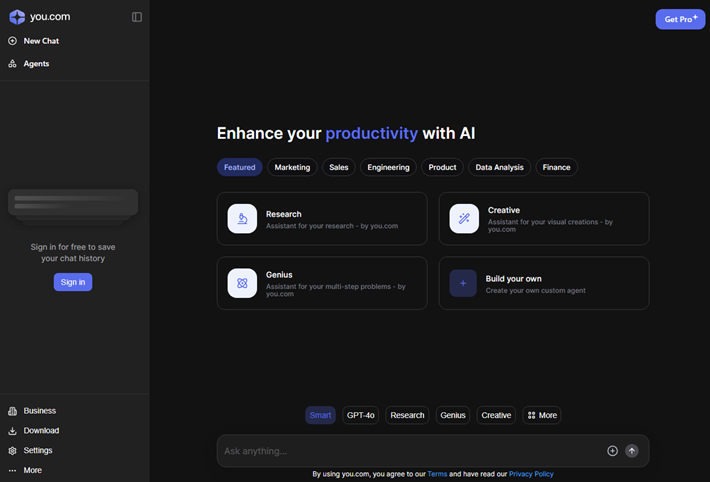
Task: Select the Finance category tab
Action: coord(556,167)
